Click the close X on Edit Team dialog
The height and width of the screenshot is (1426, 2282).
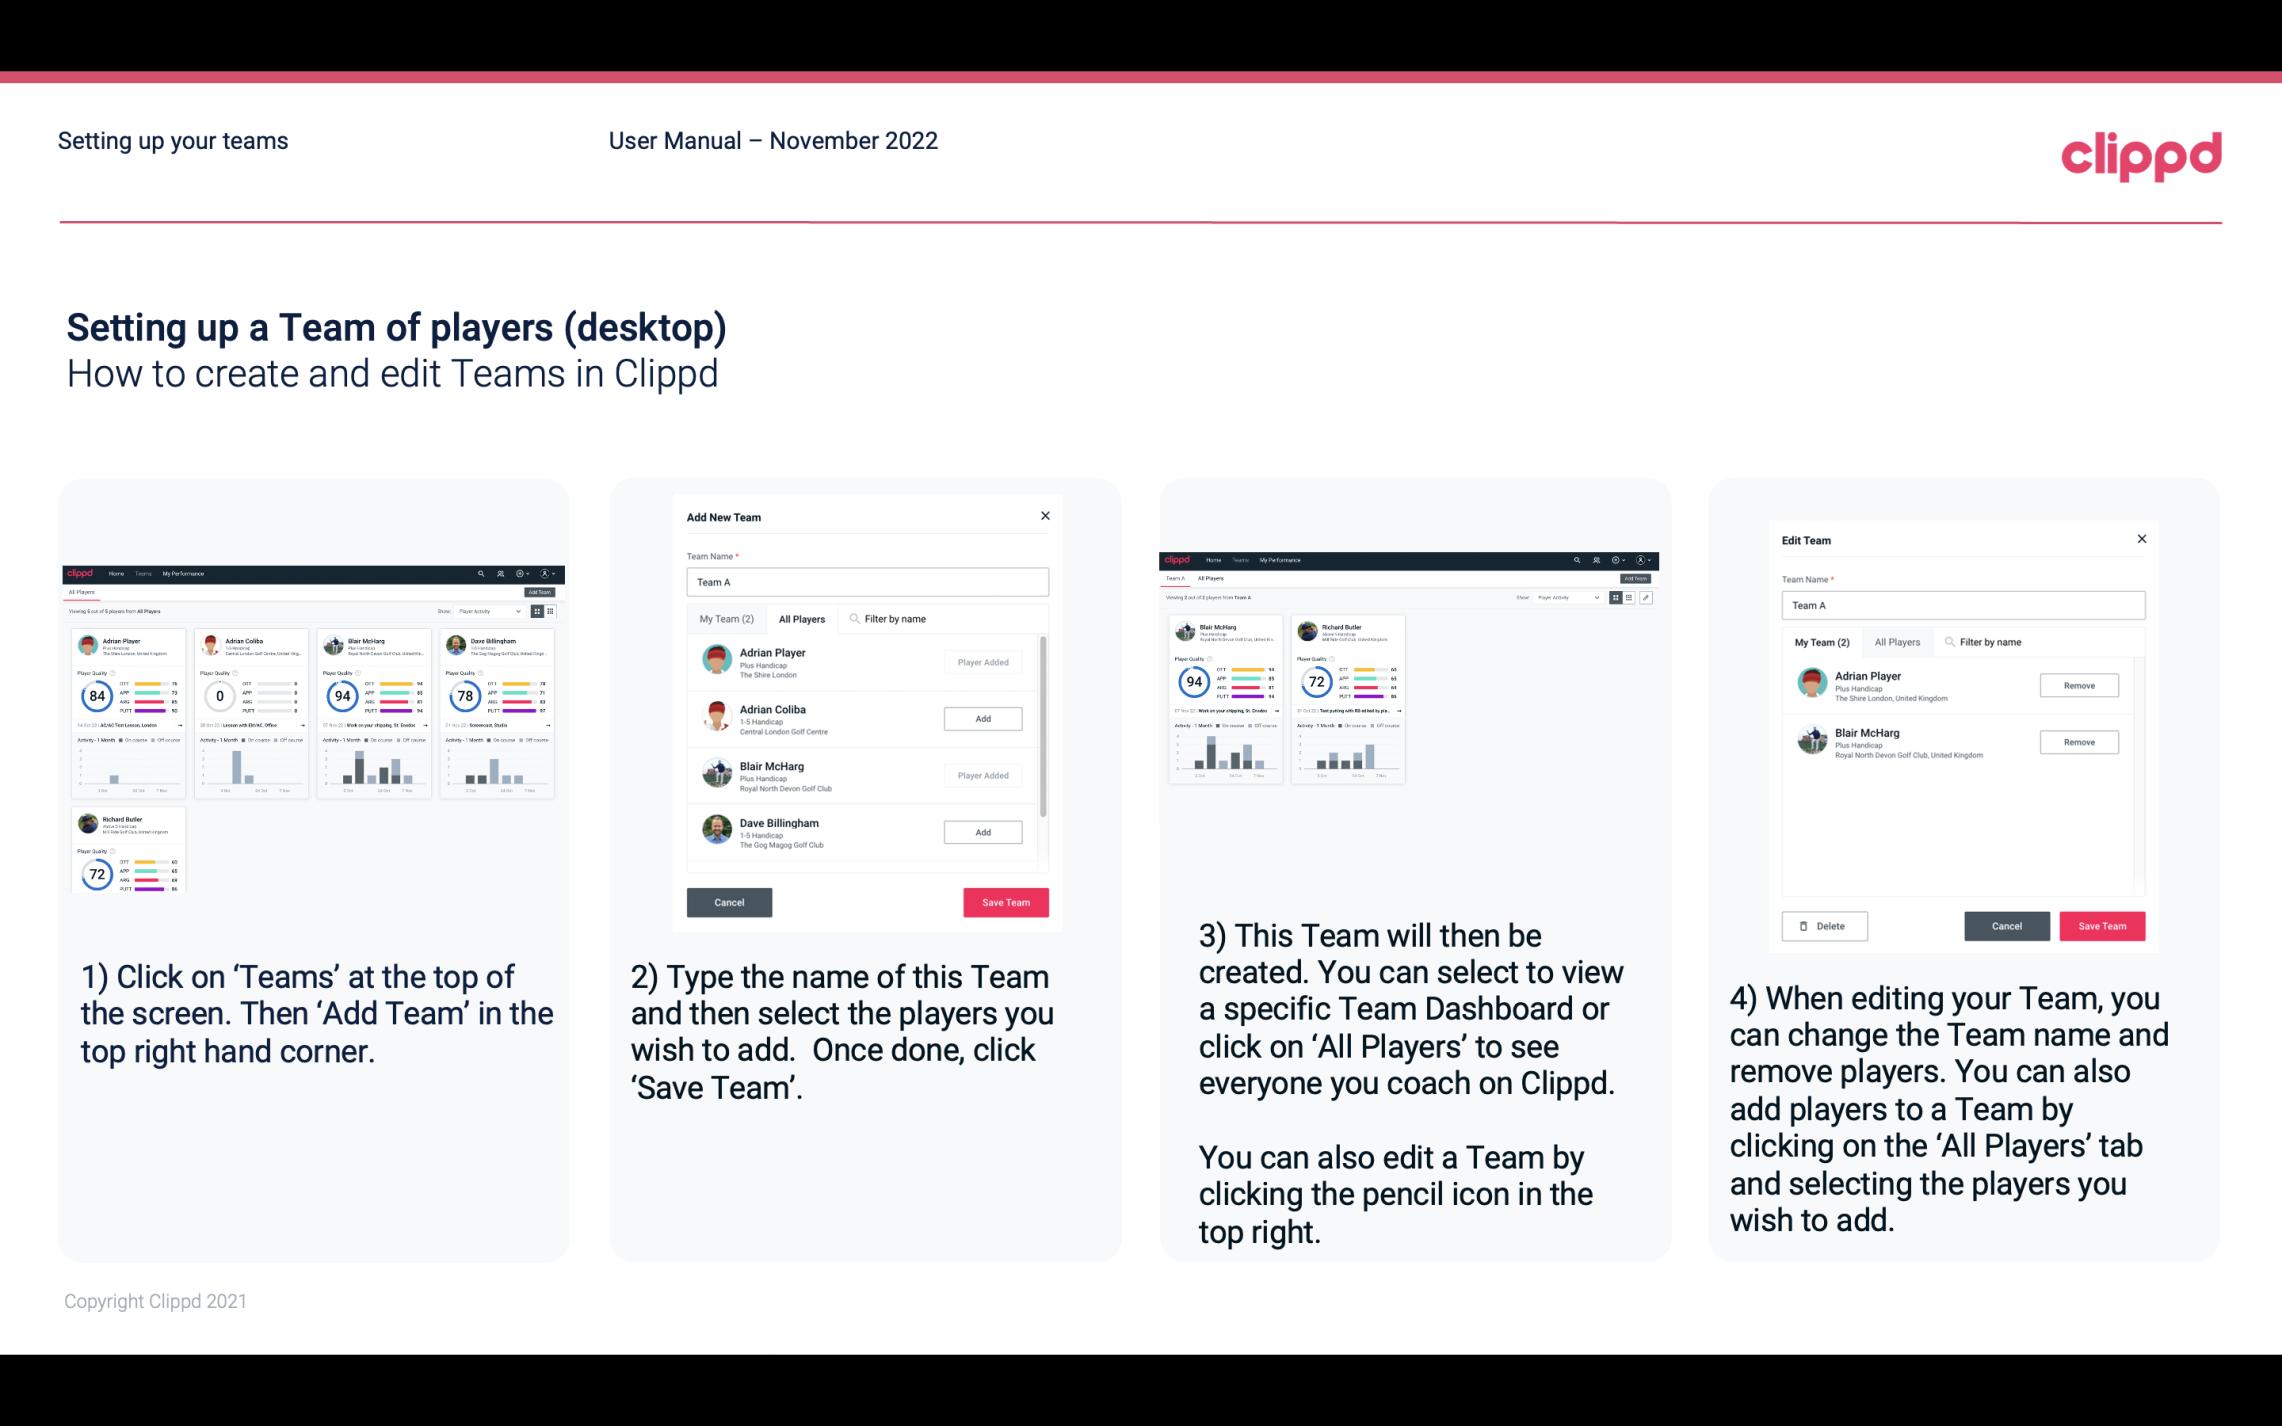(2141, 540)
